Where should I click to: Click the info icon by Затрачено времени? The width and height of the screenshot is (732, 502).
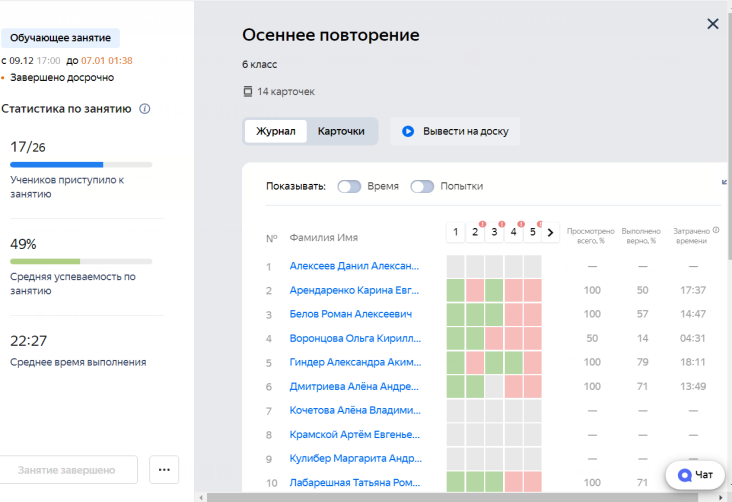click(x=716, y=230)
